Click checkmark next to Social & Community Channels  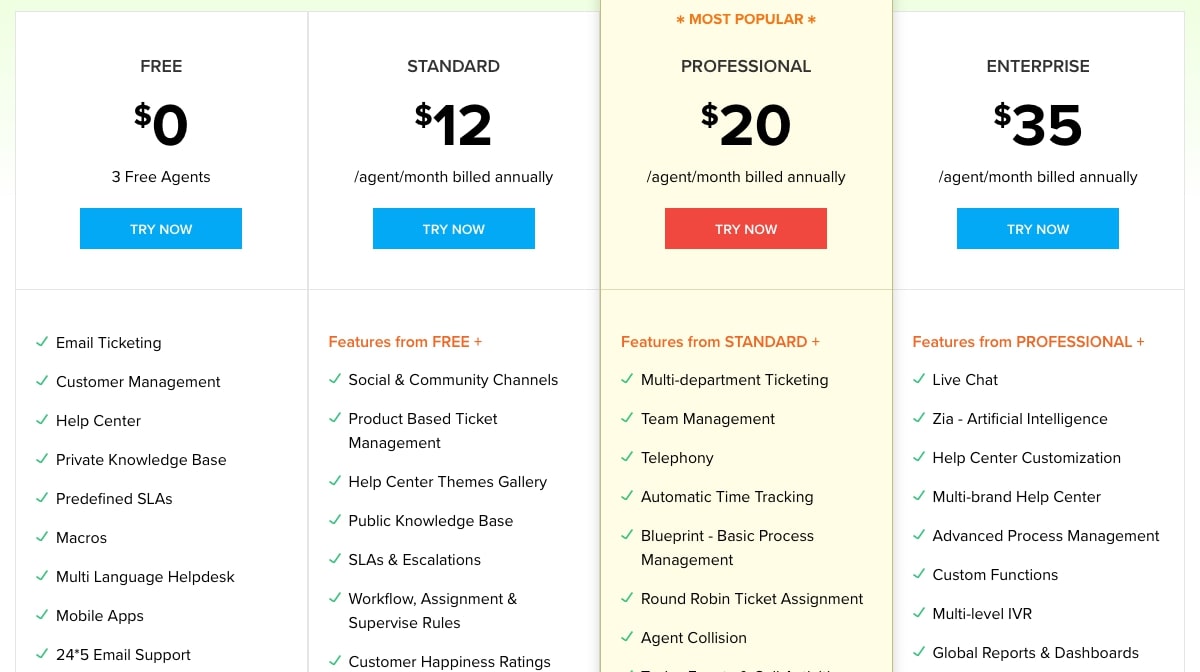click(334, 379)
